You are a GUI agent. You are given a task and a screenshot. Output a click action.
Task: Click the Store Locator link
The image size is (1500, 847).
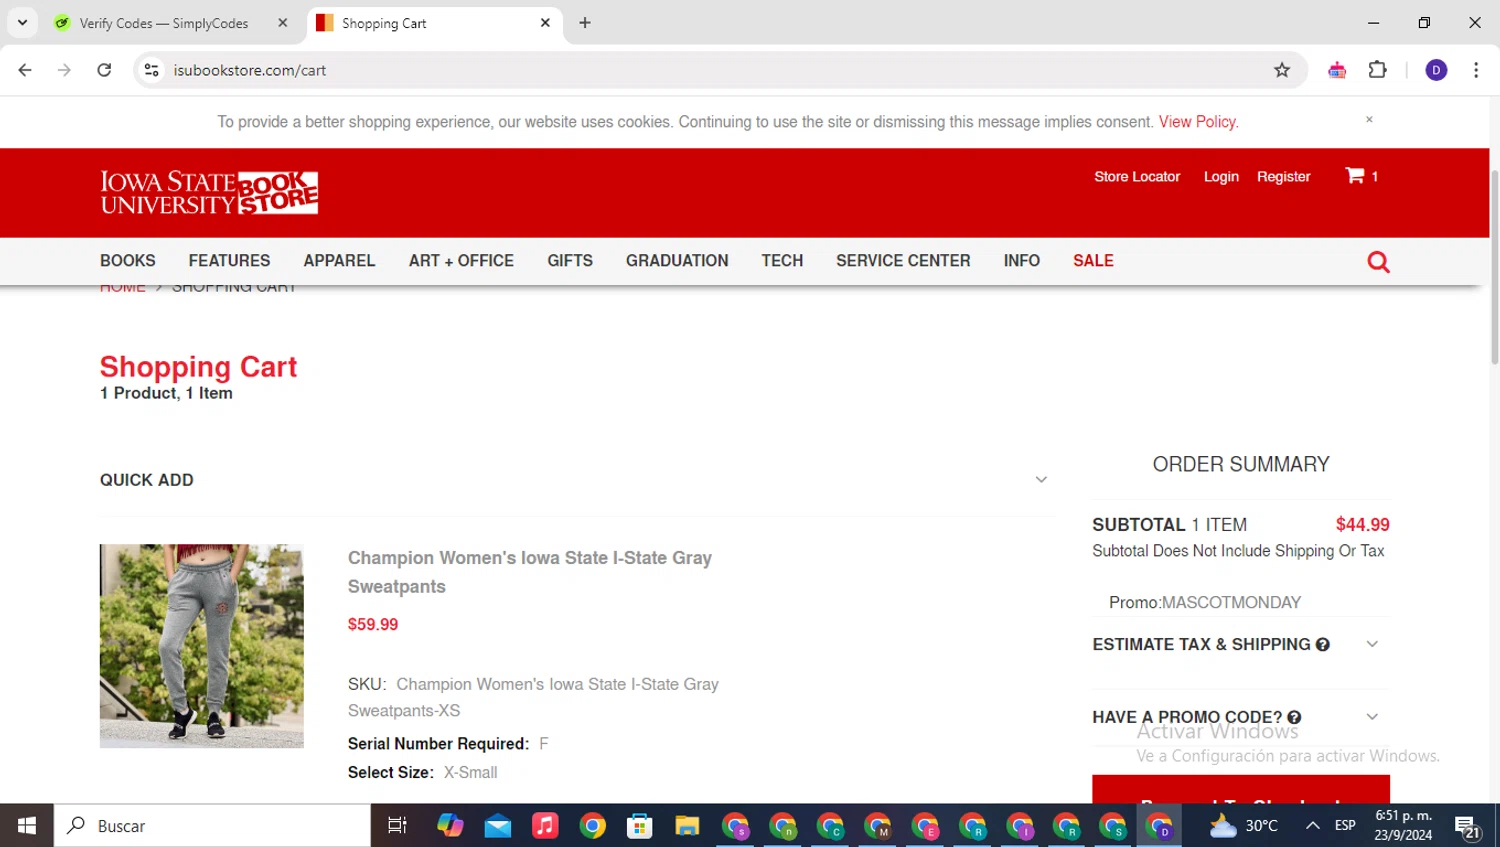[1137, 176]
